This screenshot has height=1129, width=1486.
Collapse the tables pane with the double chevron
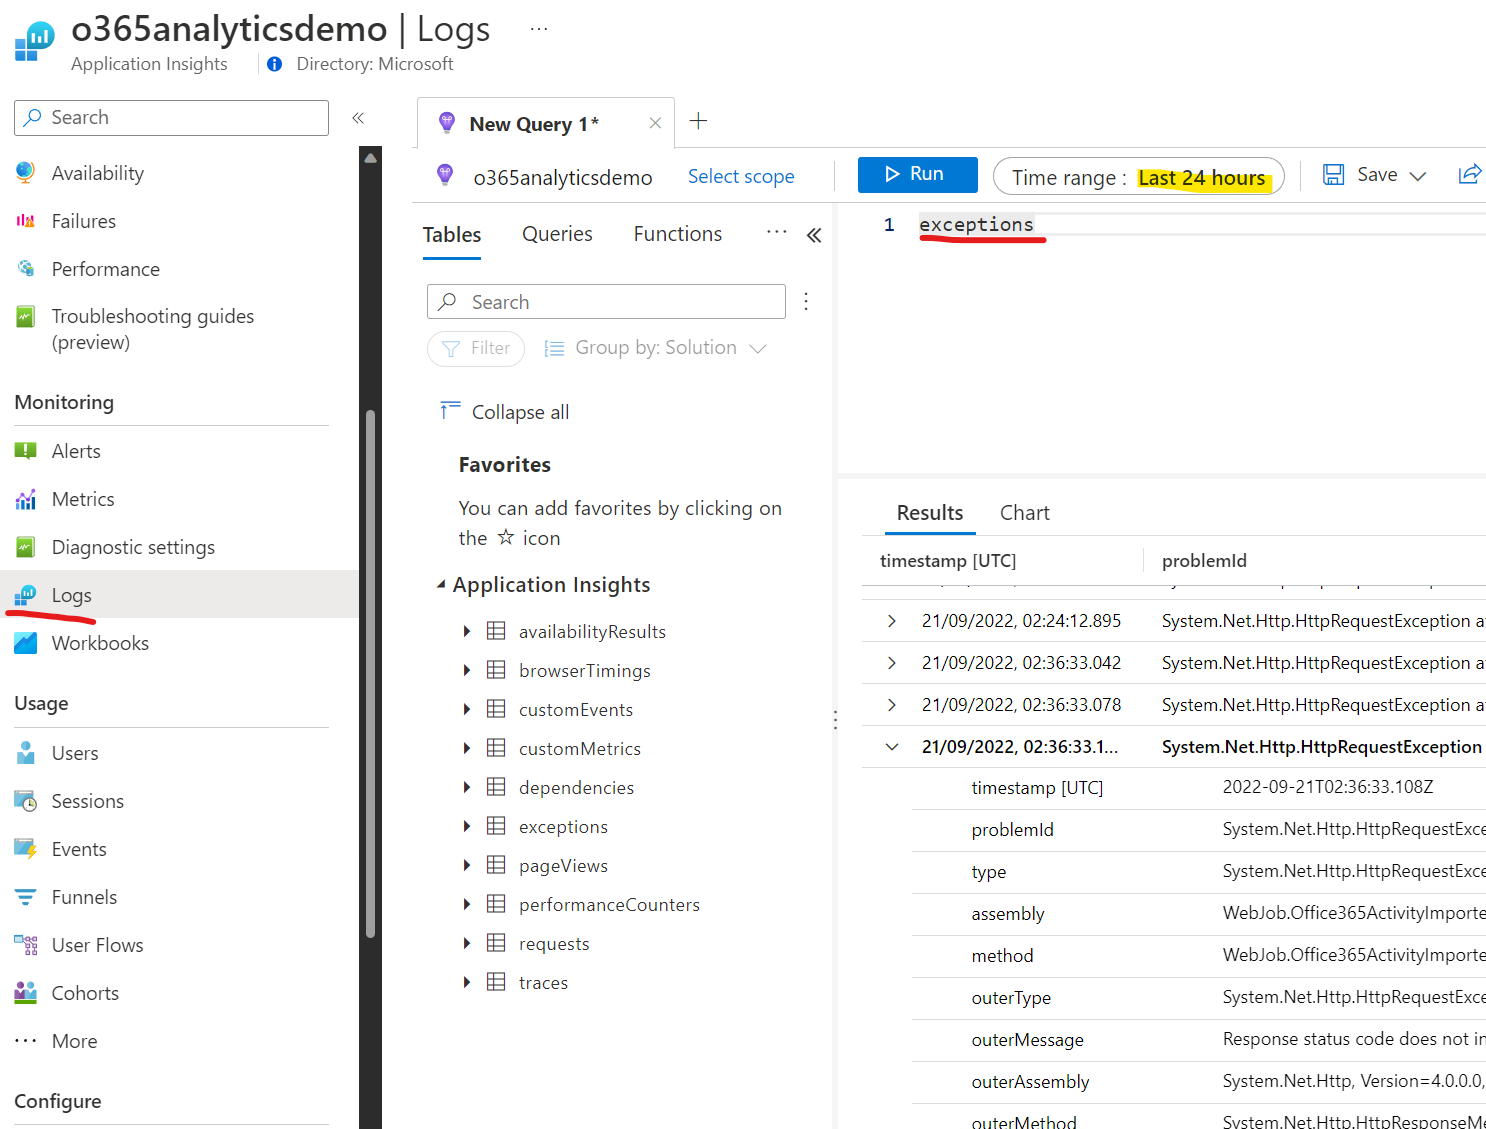(814, 235)
